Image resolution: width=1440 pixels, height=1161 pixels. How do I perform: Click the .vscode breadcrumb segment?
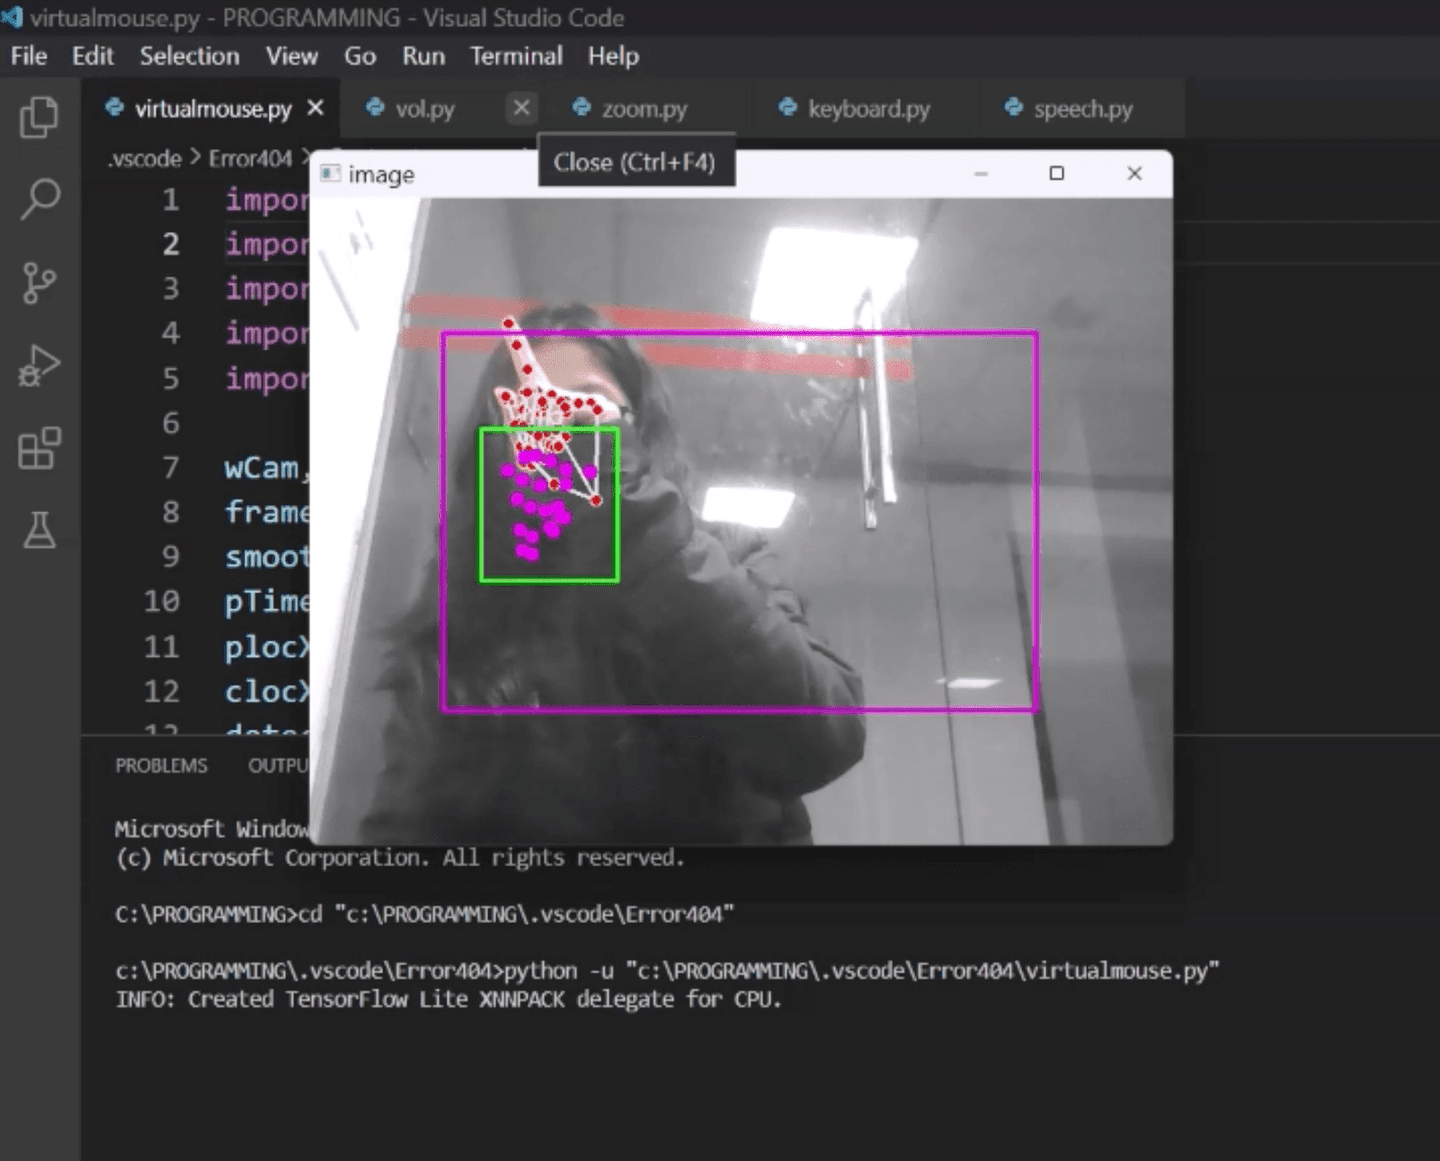(146, 158)
